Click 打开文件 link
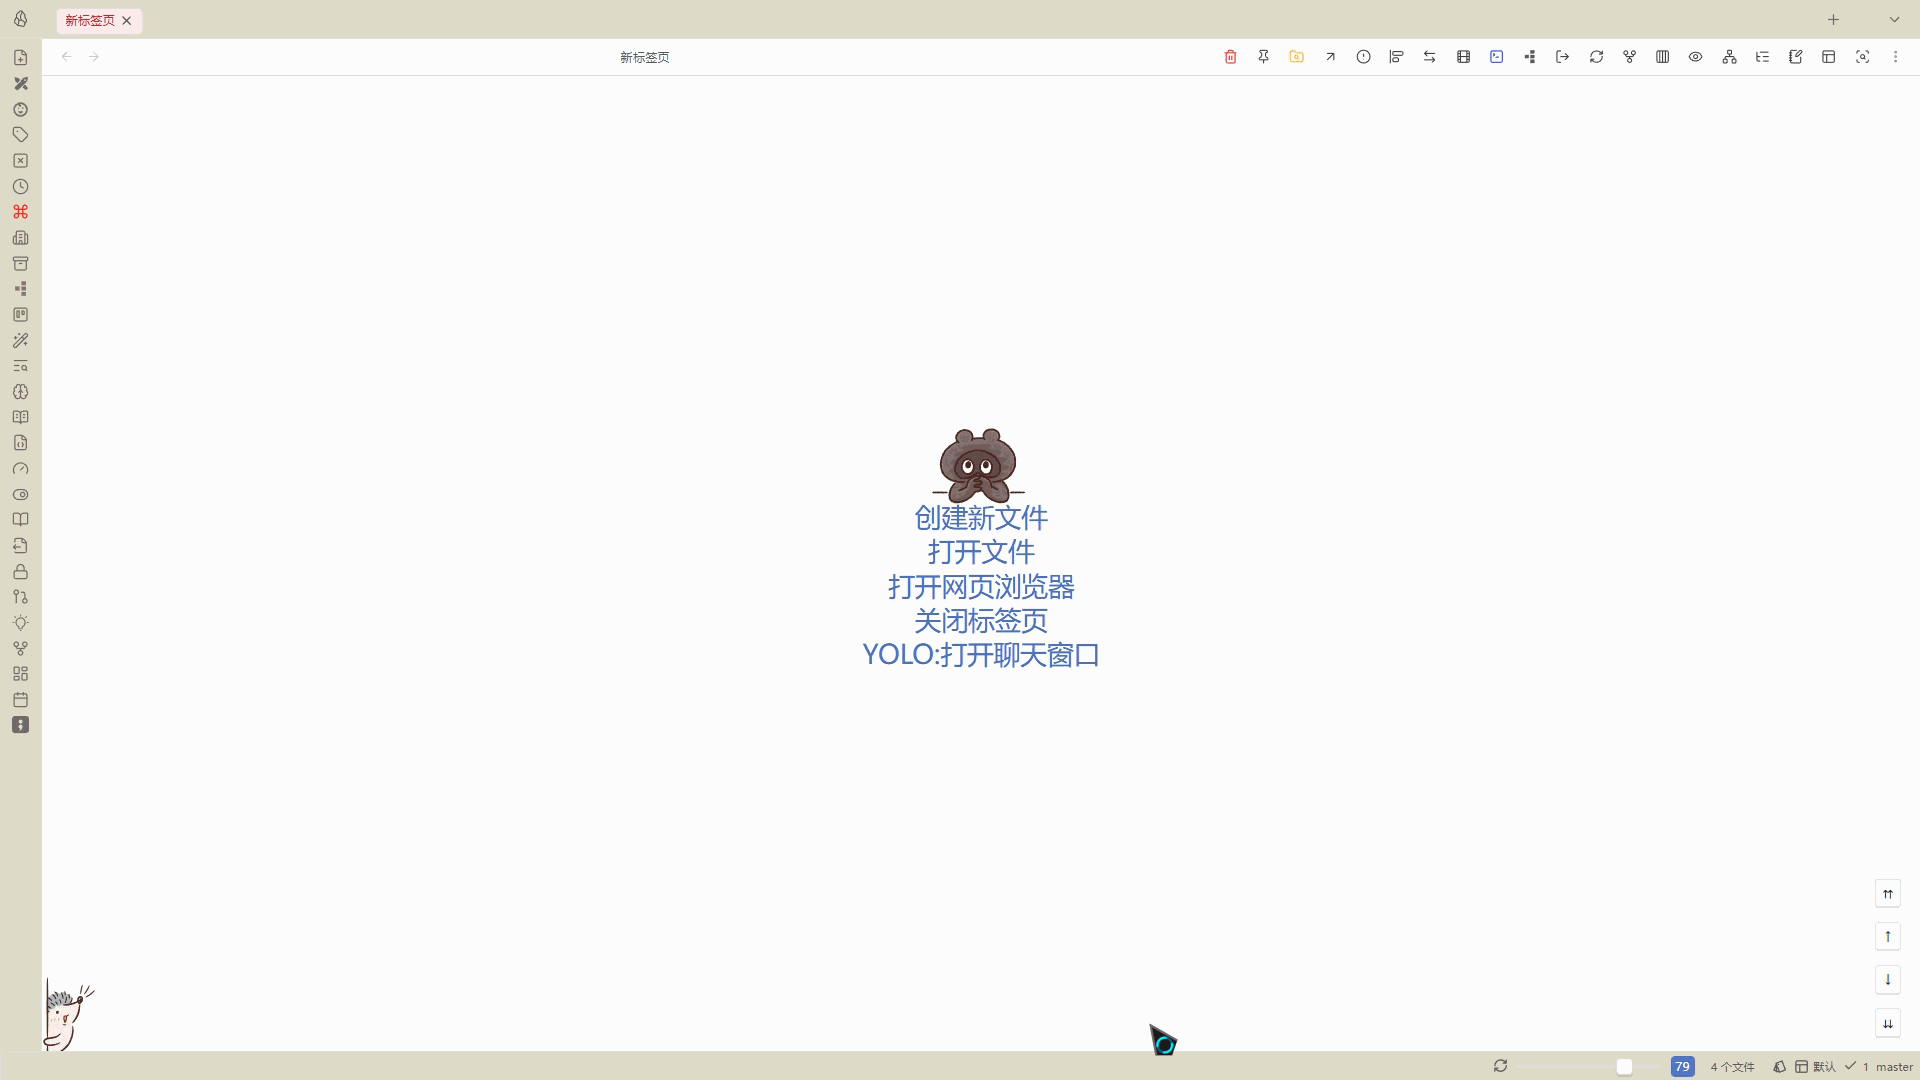Image resolution: width=1920 pixels, height=1080 pixels. click(981, 552)
